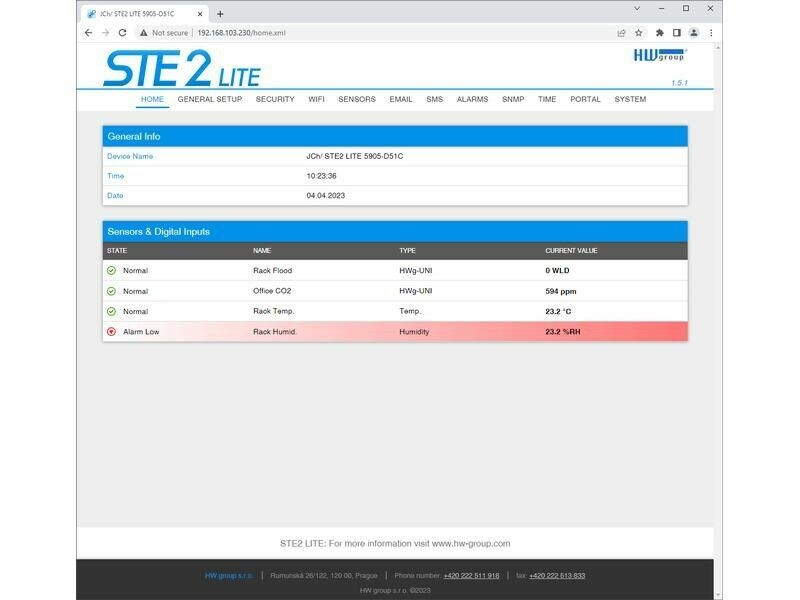
Task: Go back using the browser back arrow
Action: click(88, 32)
